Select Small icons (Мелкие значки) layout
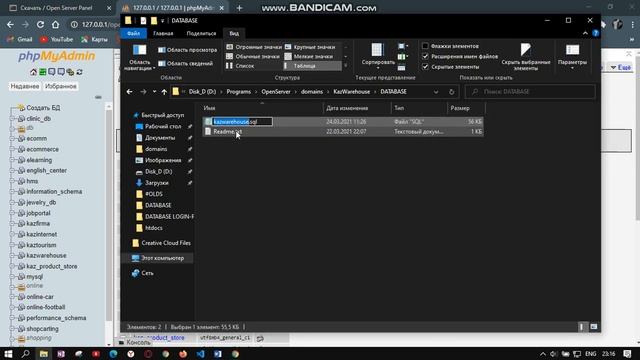This screenshot has height=360, width=640. [x=309, y=56]
